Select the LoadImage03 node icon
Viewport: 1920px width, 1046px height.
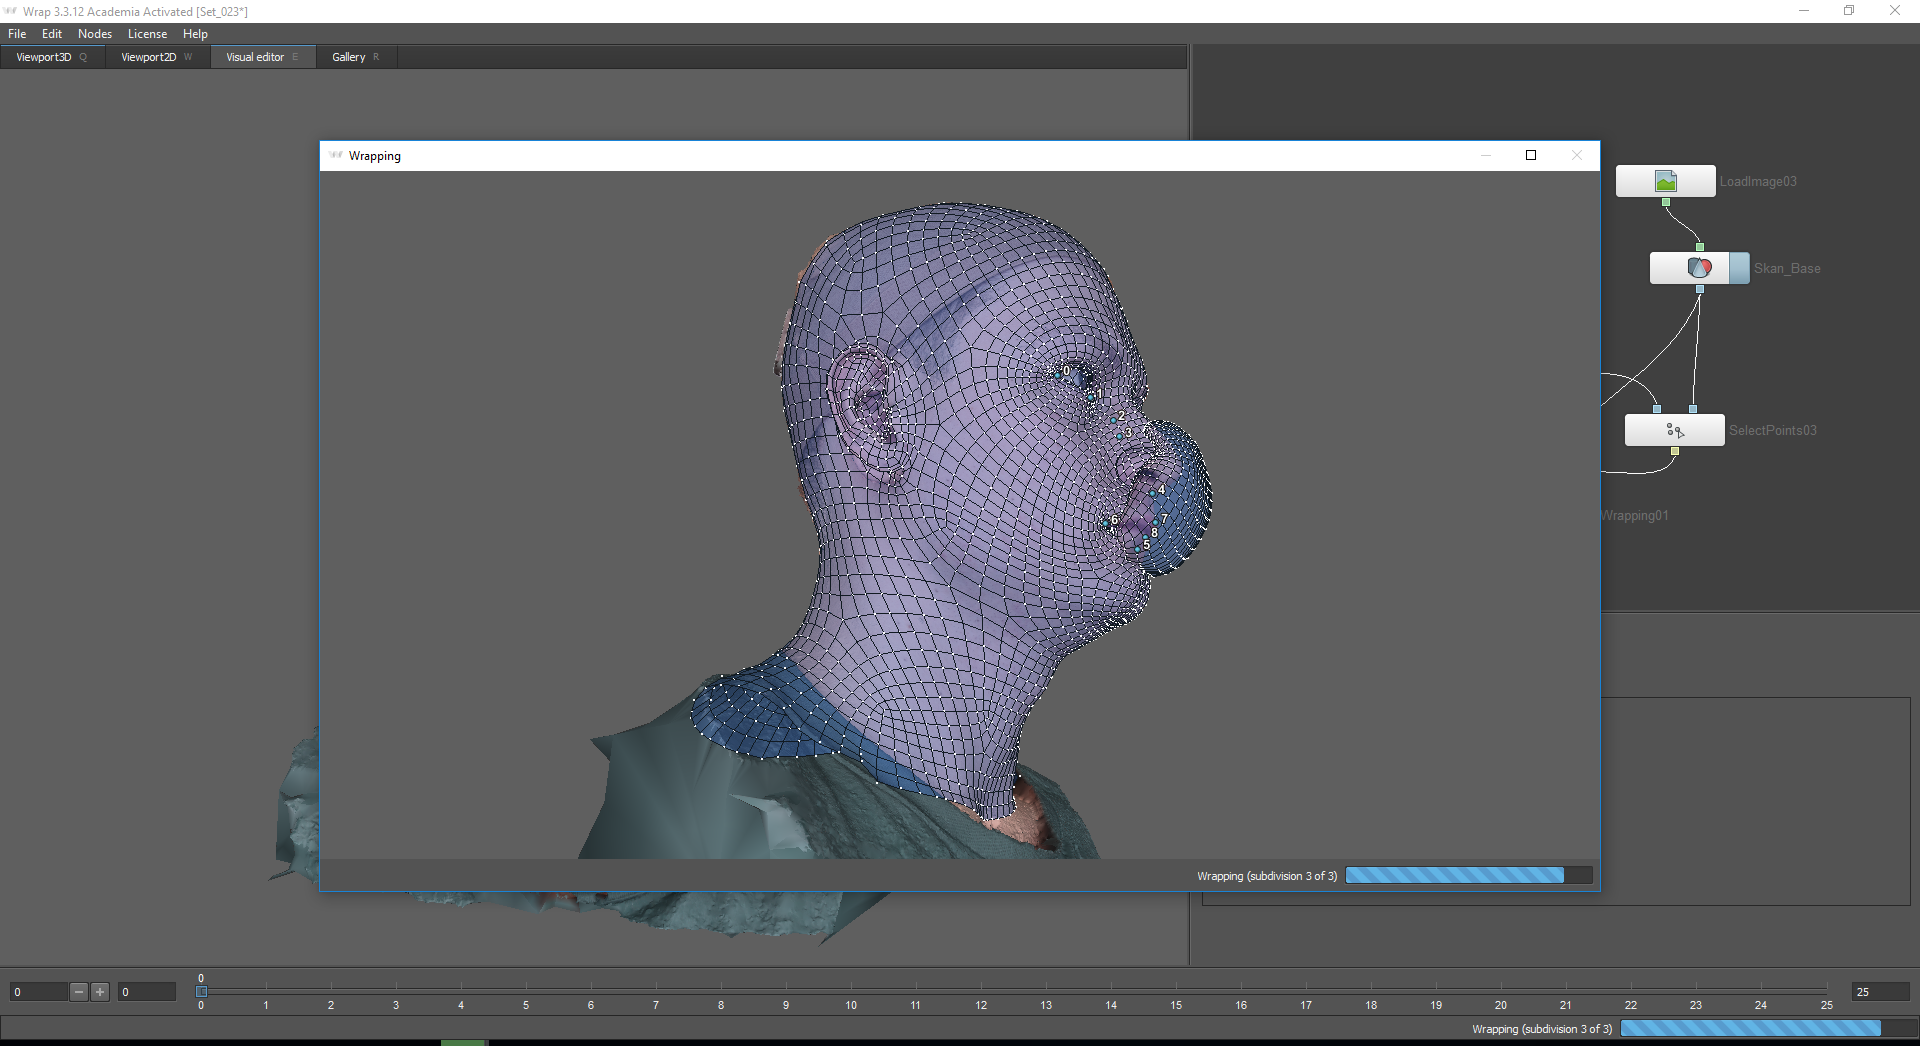1665,181
